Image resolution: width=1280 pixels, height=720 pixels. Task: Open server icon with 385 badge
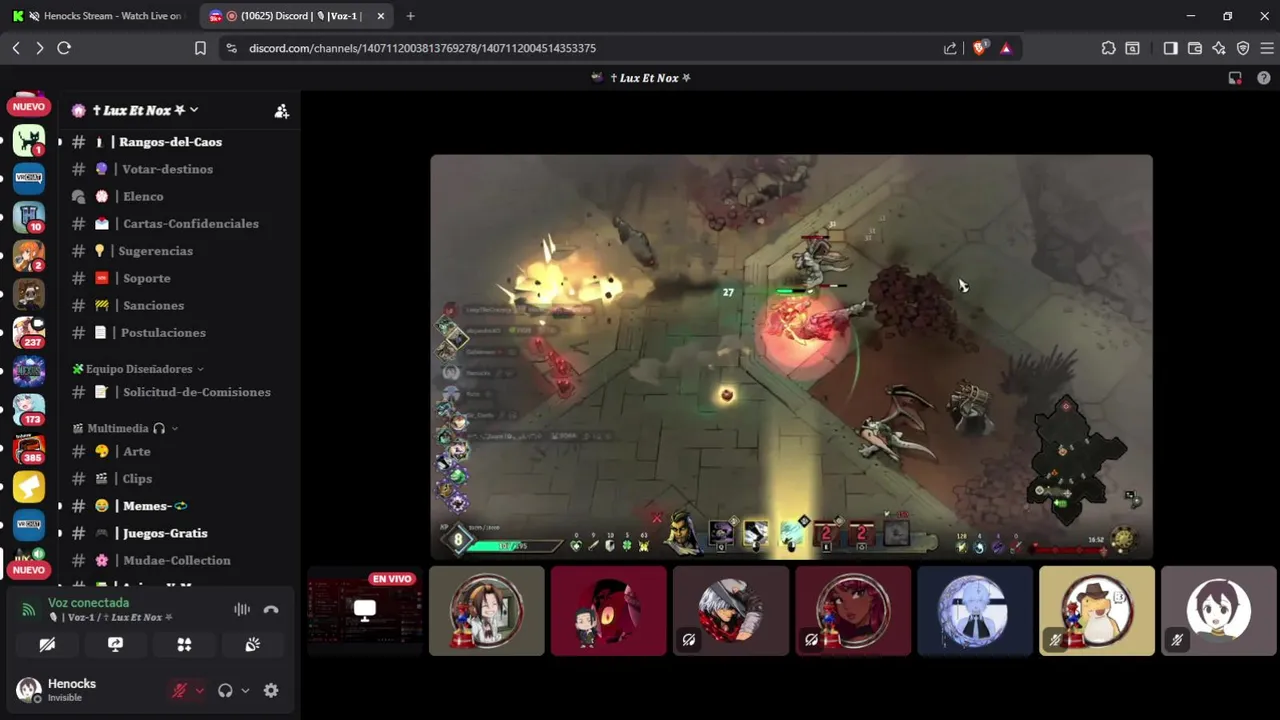pyautogui.click(x=29, y=448)
